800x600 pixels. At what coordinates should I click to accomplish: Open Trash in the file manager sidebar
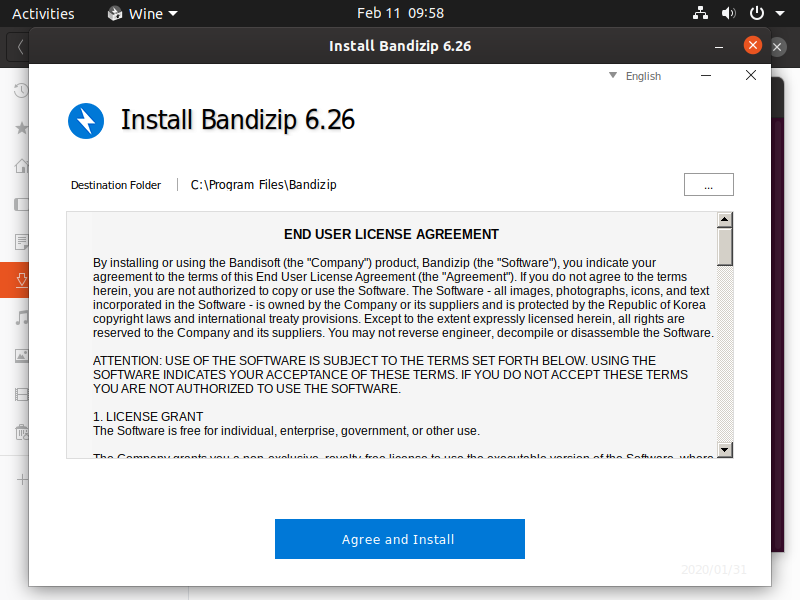[x=20, y=432]
